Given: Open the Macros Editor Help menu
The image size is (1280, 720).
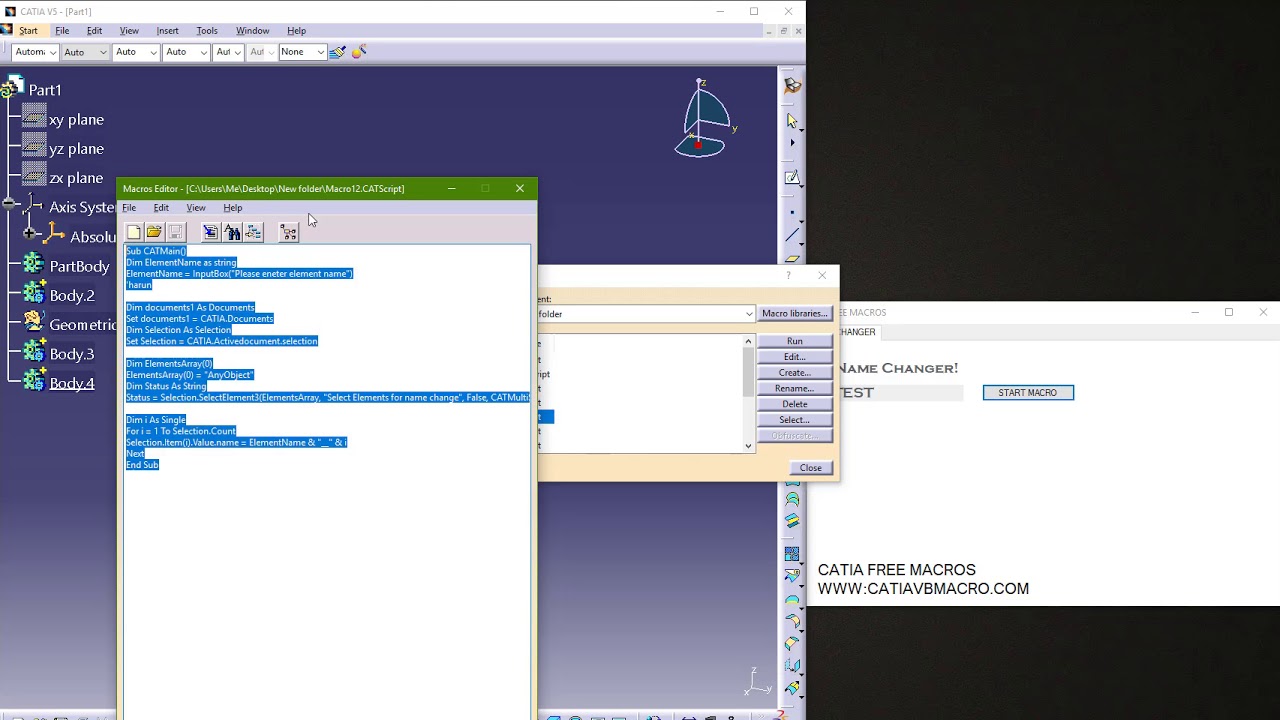Looking at the screenshot, I should pyautogui.click(x=232, y=208).
